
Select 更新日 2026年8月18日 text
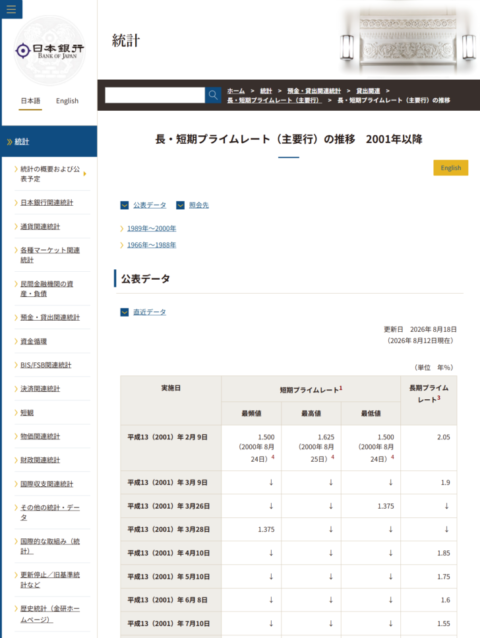tap(420, 329)
